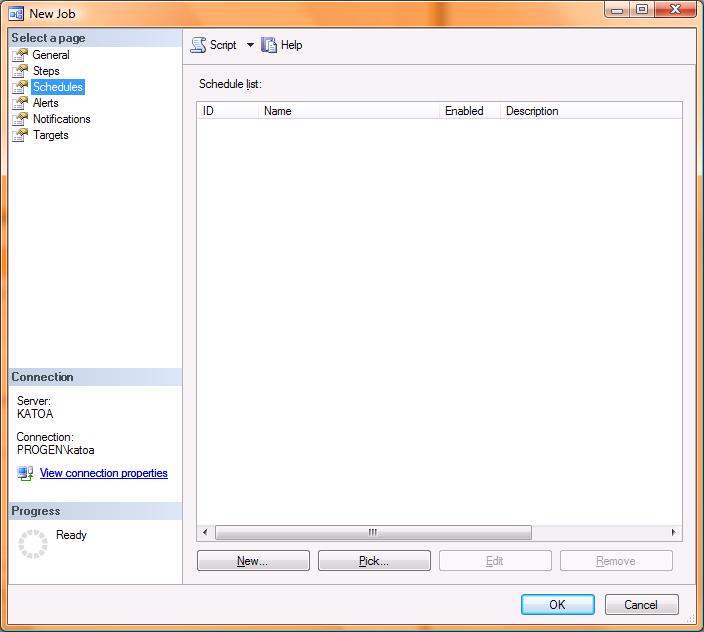
Task: Click the 'Ready' progress status
Action: coord(71,535)
